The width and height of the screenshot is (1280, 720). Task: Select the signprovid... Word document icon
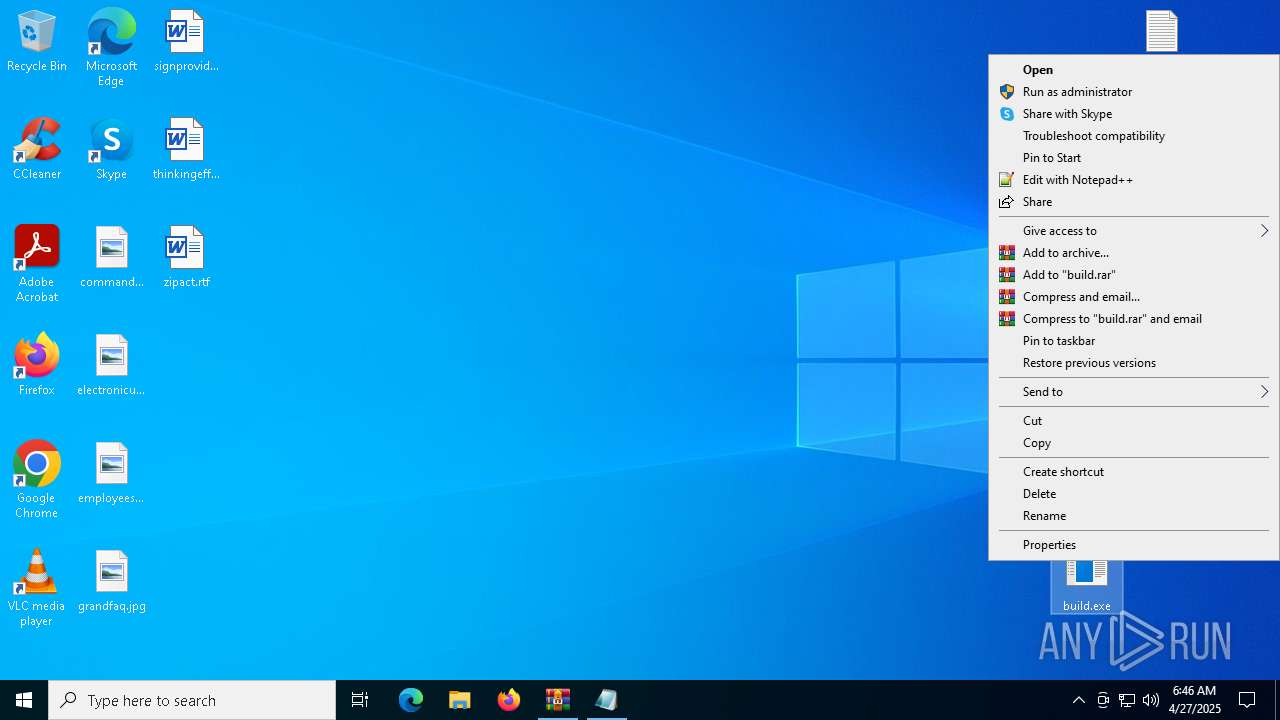(x=186, y=42)
